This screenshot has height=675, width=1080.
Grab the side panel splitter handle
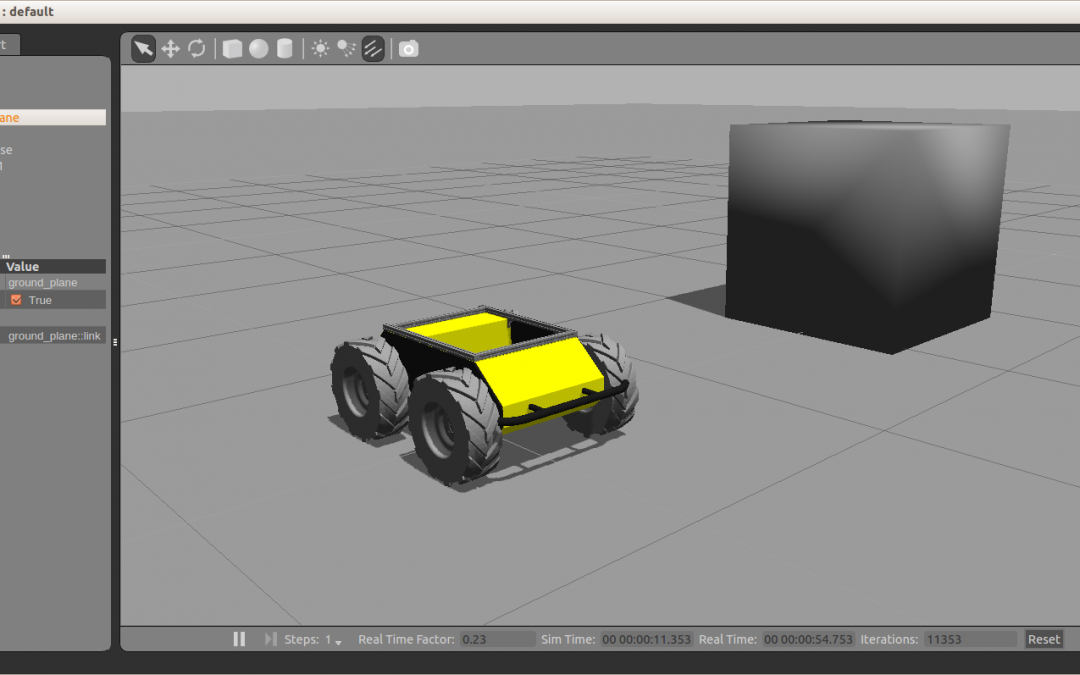tap(115, 342)
